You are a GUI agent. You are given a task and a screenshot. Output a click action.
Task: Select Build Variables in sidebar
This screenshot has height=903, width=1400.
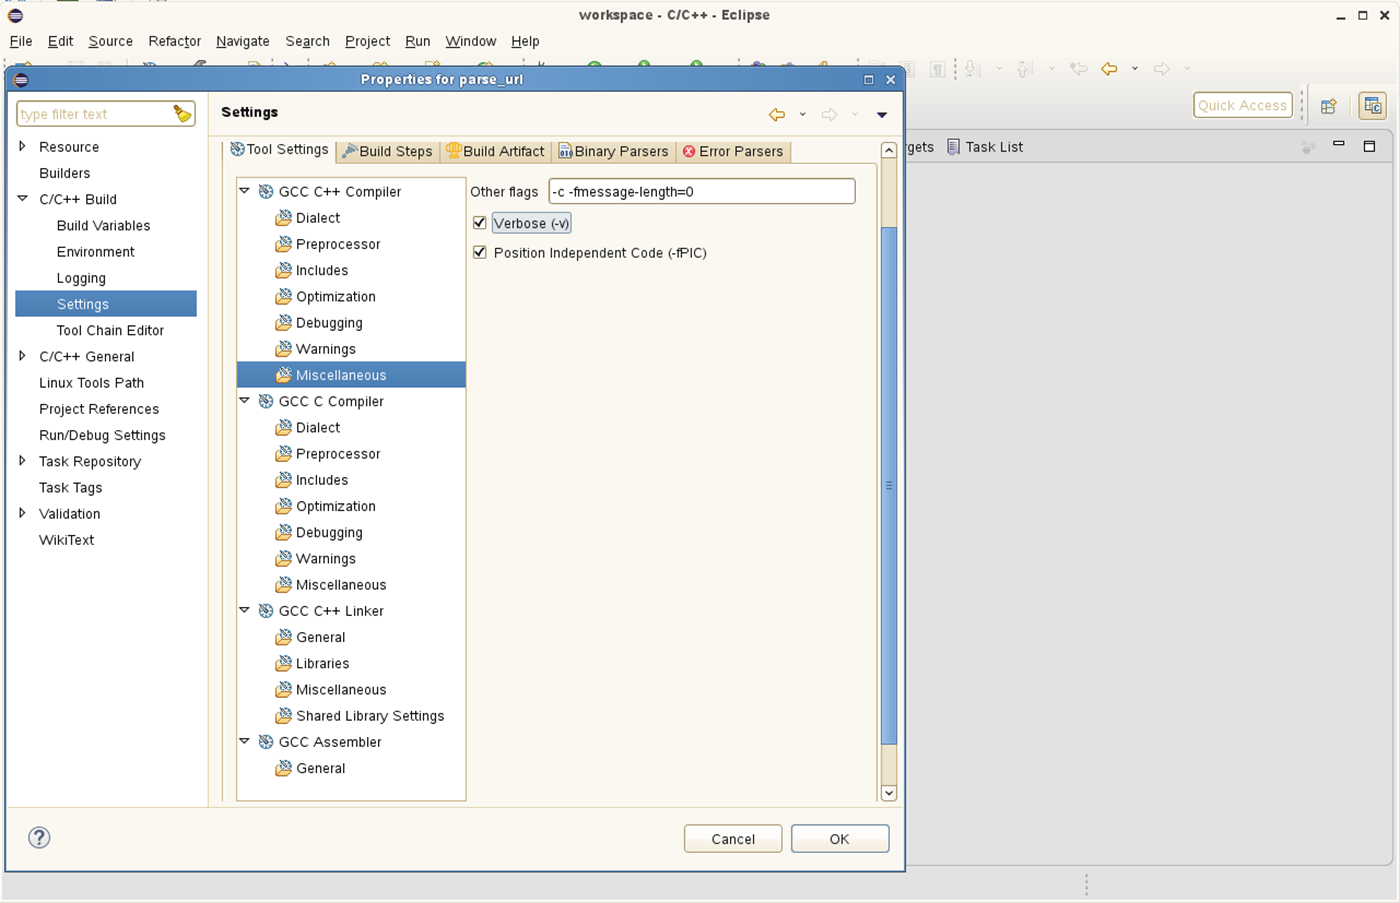(x=103, y=225)
